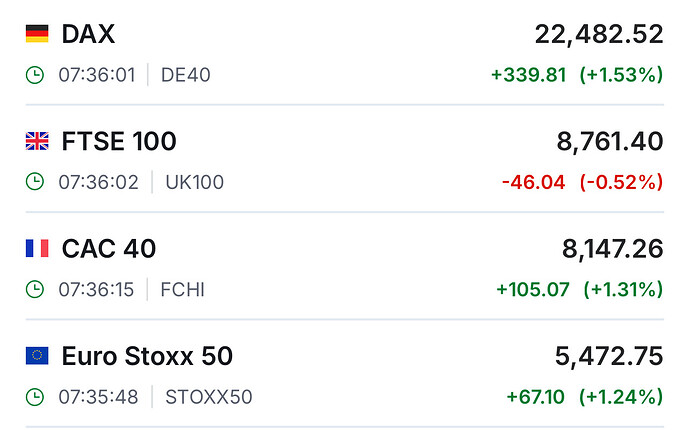The image size is (690, 430).
Task: Click the DAX price 22,482.52
Action: pos(599,35)
